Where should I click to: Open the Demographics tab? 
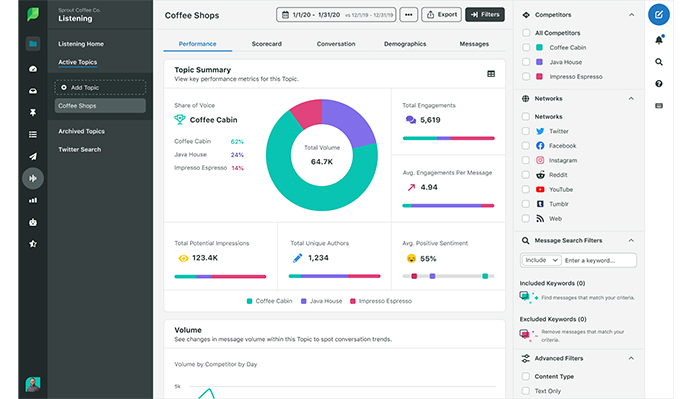tap(405, 44)
